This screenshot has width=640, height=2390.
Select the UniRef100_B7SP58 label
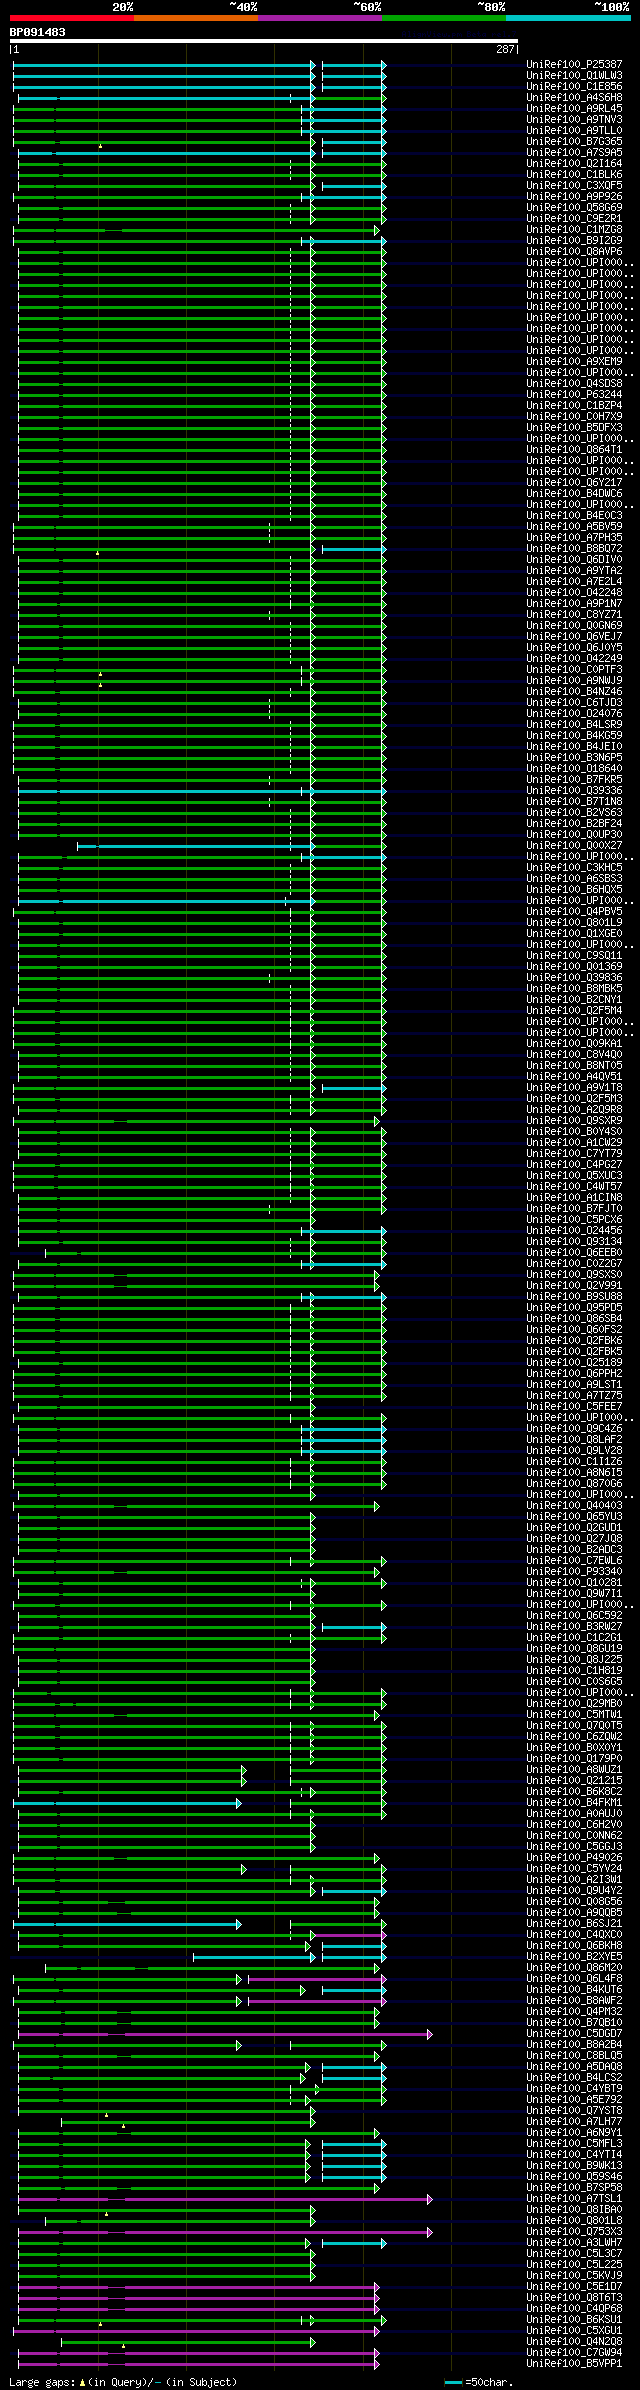[x=574, y=2188]
